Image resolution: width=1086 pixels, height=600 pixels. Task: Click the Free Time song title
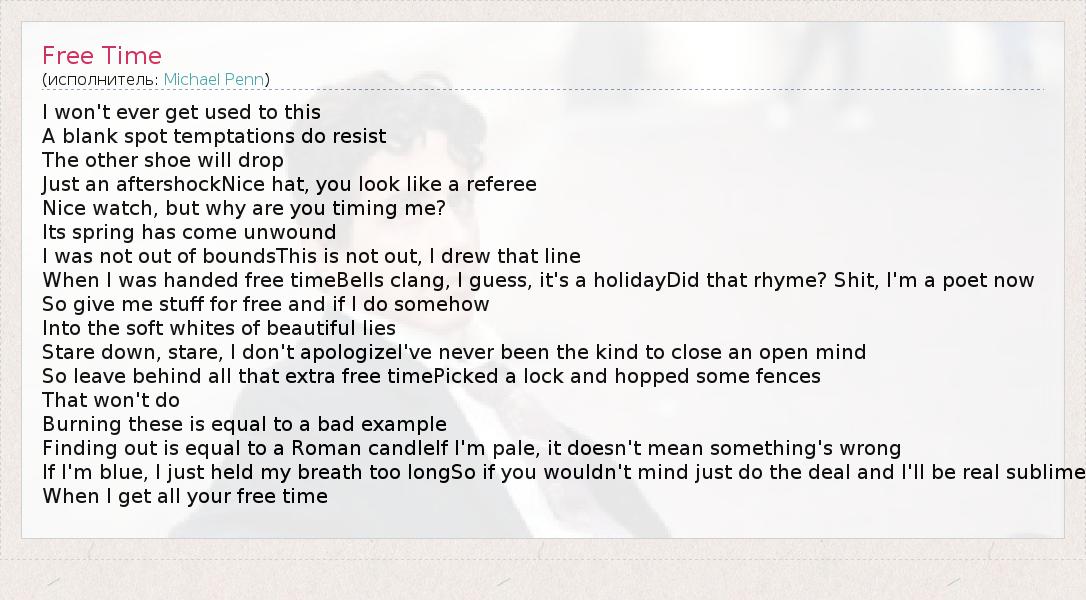102,56
